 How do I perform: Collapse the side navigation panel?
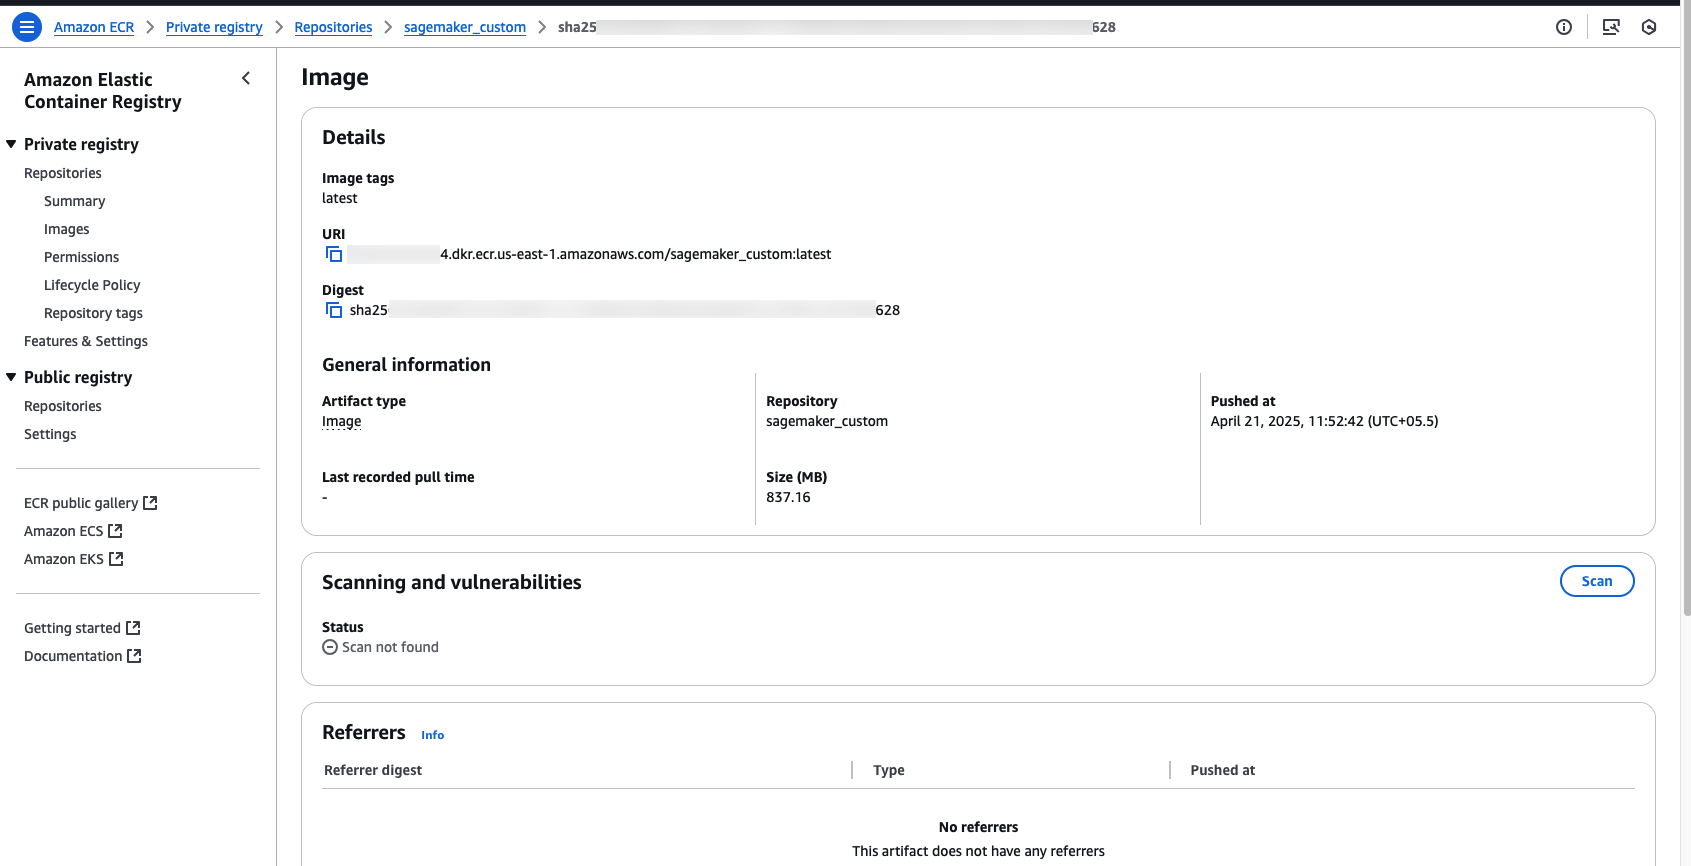(246, 78)
